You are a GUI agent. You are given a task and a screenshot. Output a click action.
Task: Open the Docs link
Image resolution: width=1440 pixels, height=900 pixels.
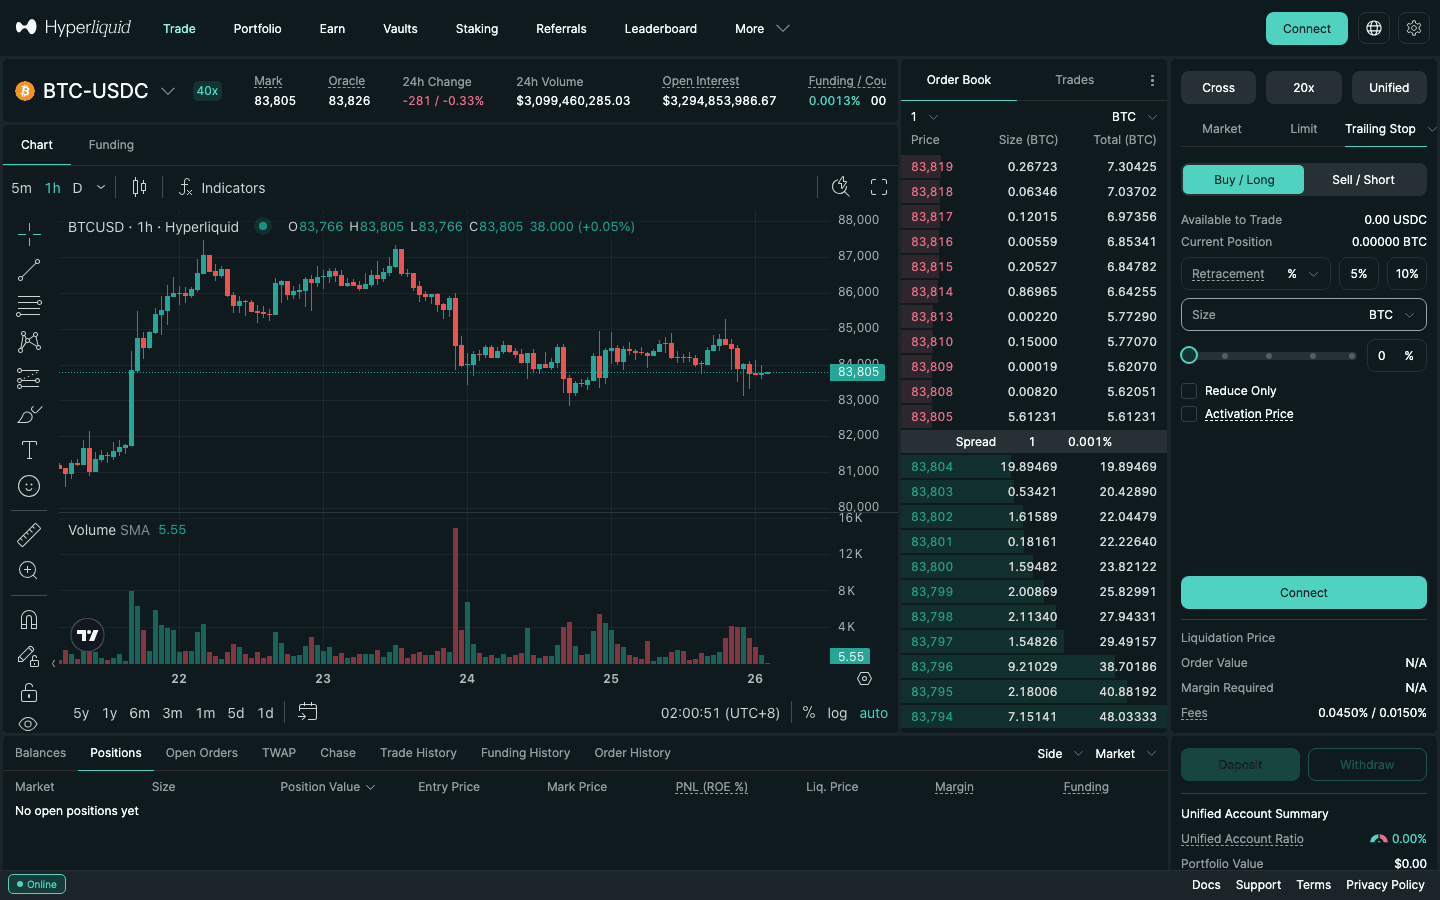pyautogui.click(x=1206, y=885)
